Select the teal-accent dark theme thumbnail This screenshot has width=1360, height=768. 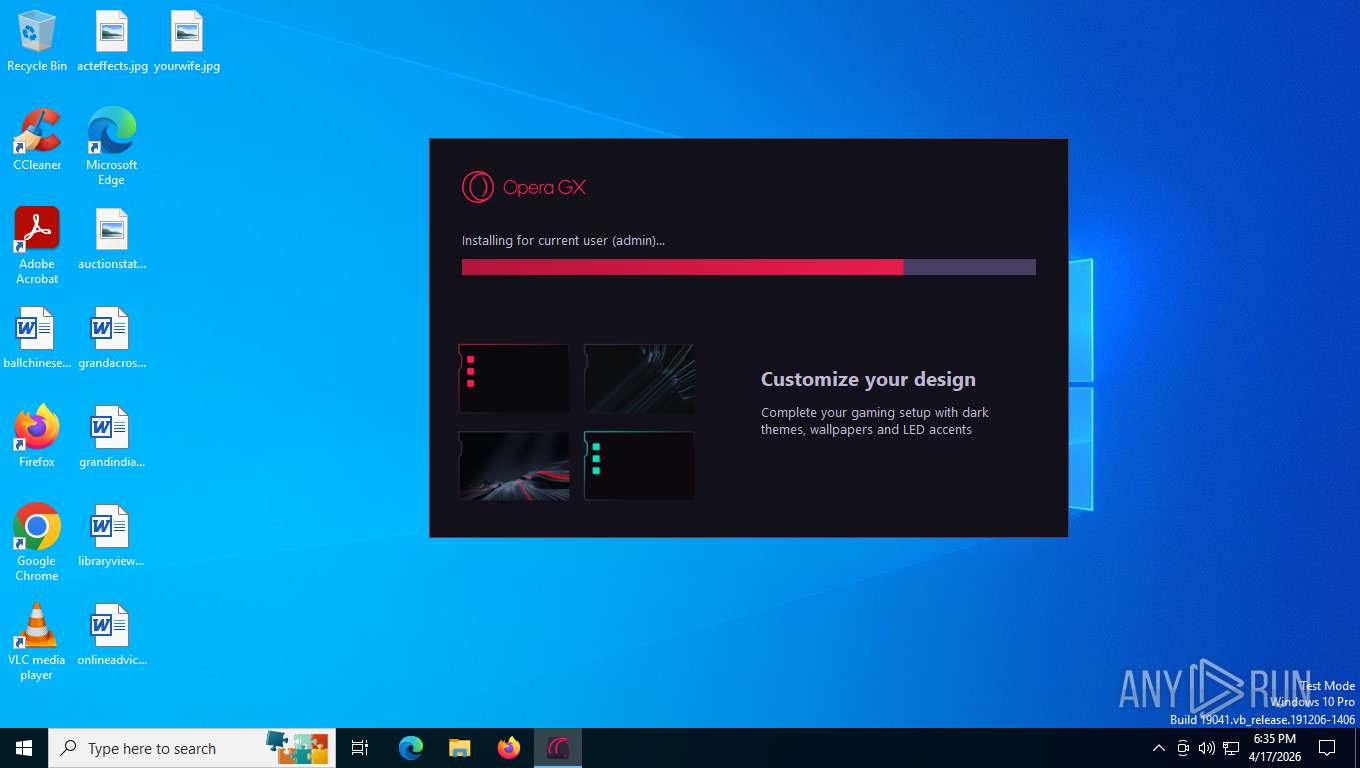[x=639, y=465]
